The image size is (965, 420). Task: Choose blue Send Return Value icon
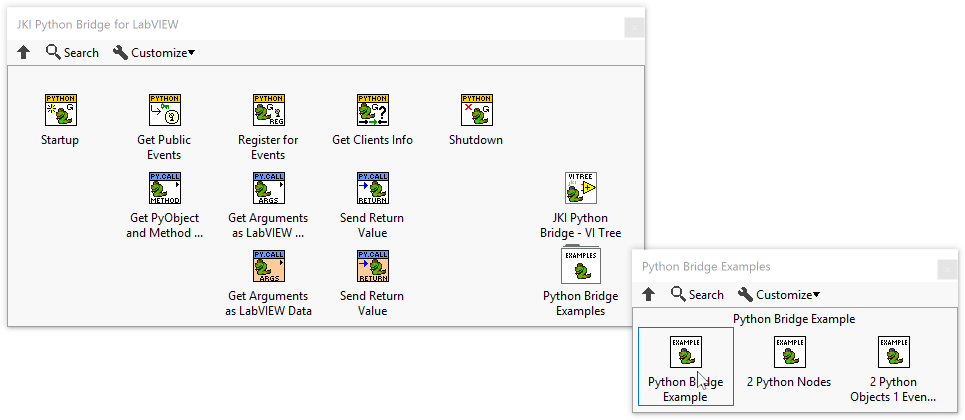click(x=372, y=188)
